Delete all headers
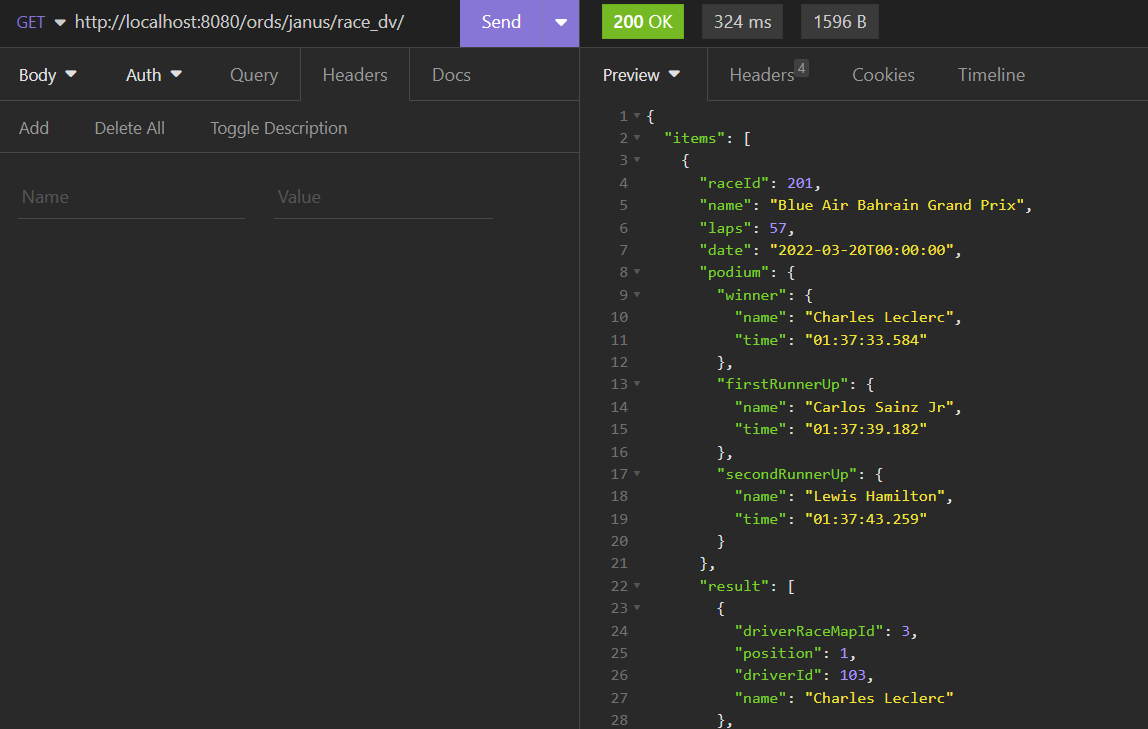 tap(130, 128)
